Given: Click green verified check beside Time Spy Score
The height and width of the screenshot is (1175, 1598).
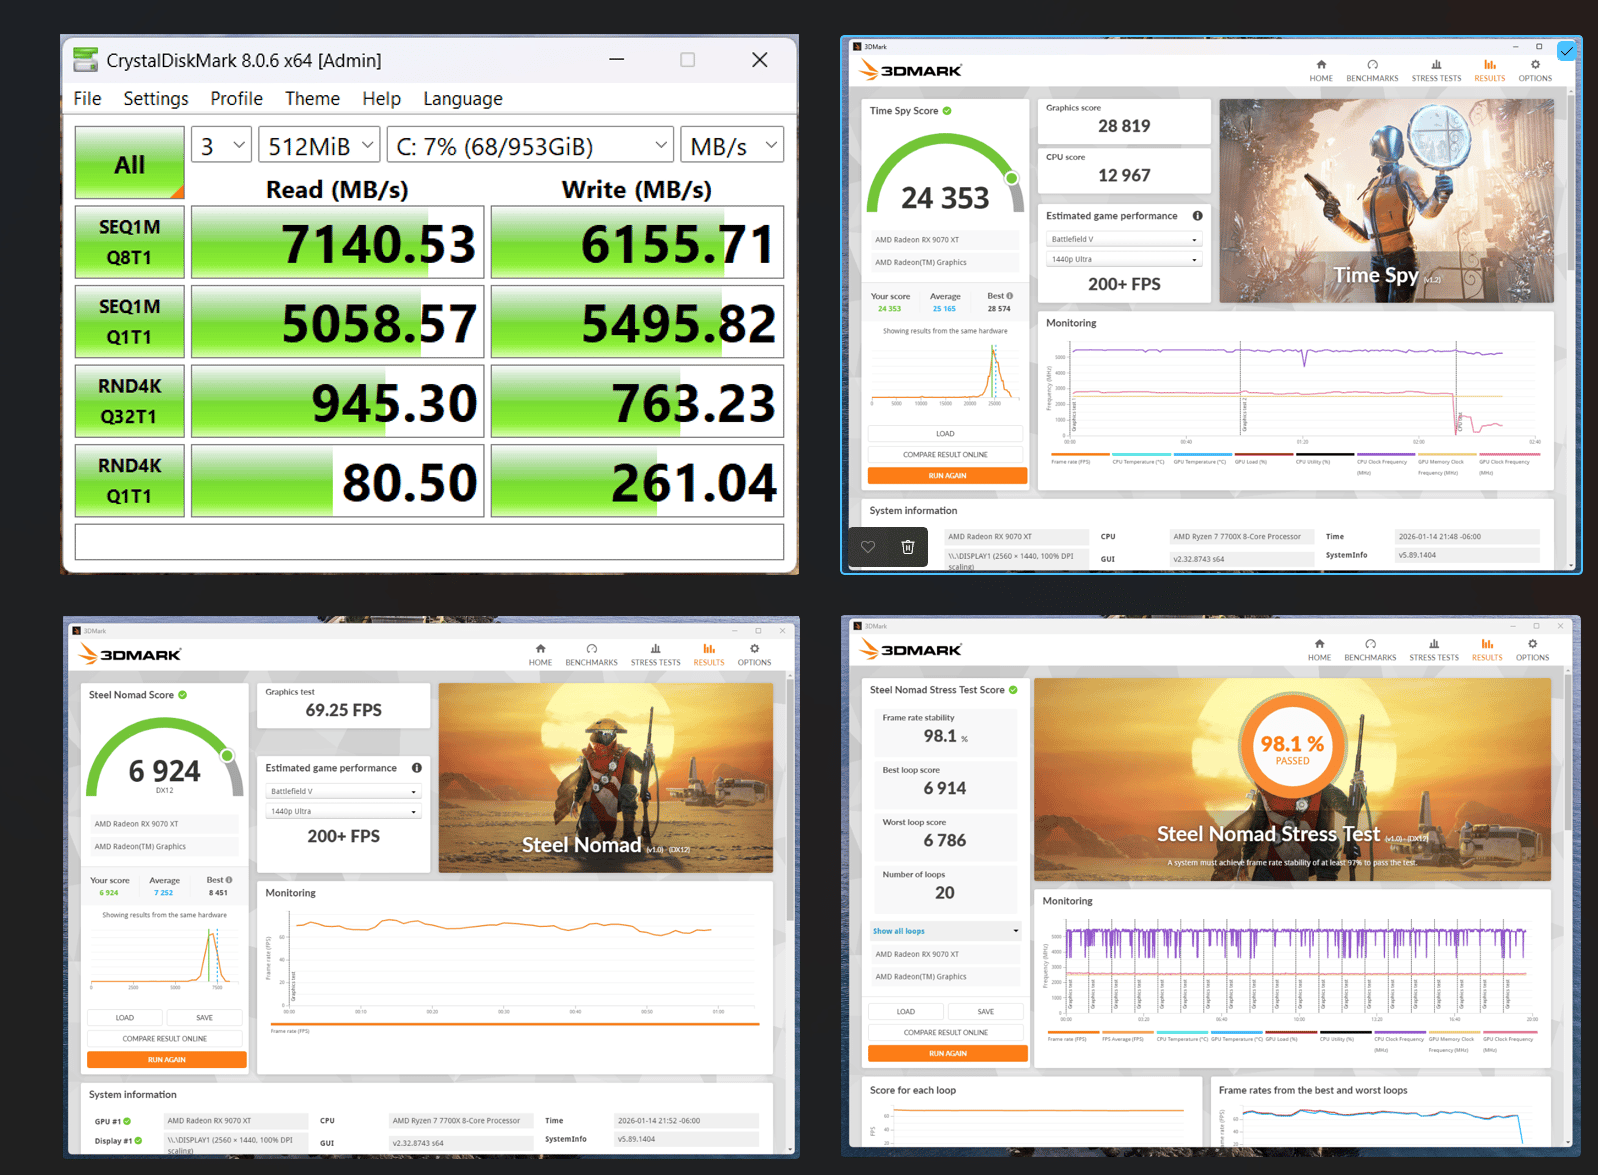Looking at the screenshot, I should (x=947, y=111).
